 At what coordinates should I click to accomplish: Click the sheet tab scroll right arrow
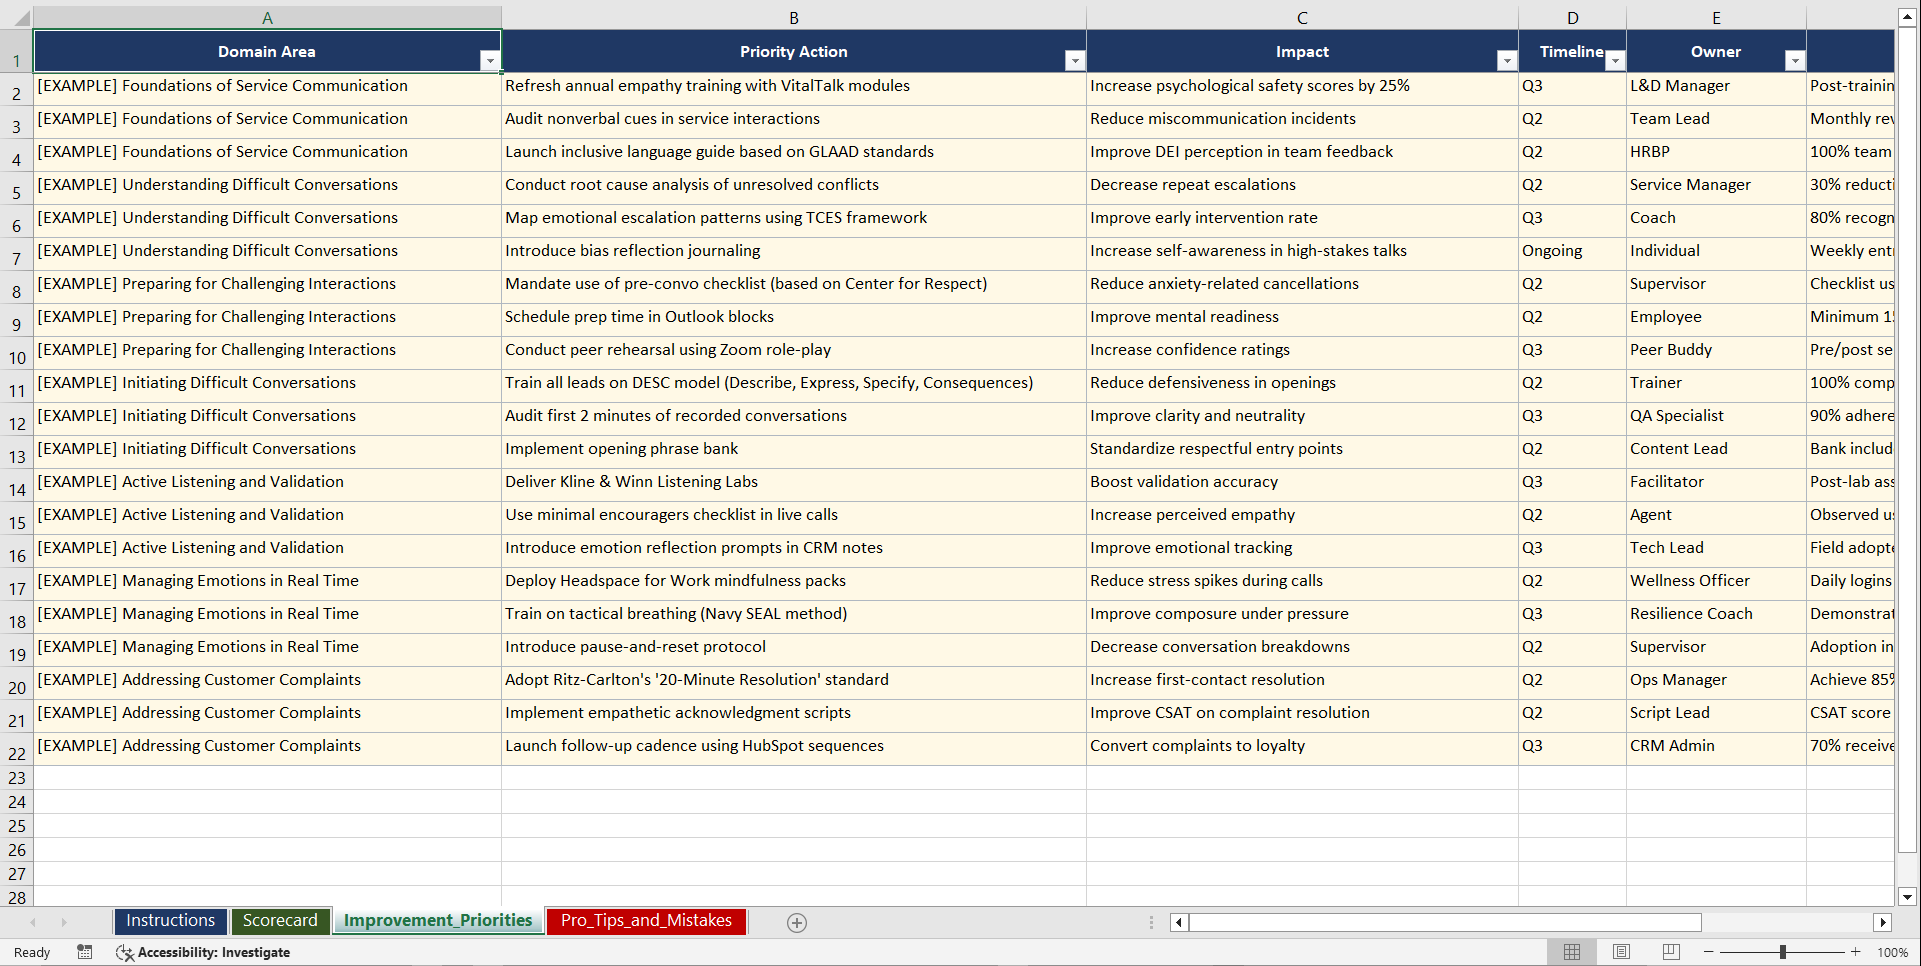64,922
